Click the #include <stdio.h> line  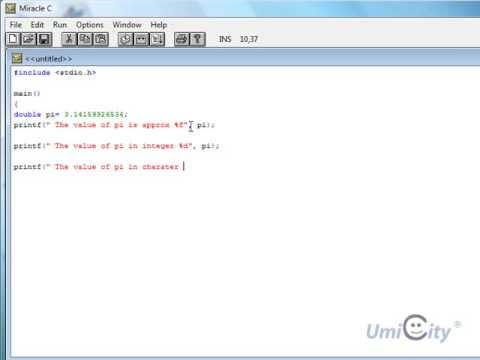(x=55, y=73)
